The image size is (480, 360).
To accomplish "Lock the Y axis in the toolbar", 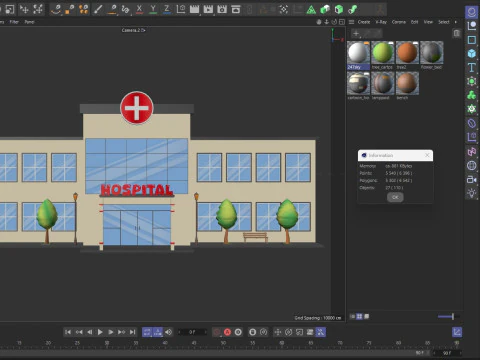I will (x=153, y=9).
